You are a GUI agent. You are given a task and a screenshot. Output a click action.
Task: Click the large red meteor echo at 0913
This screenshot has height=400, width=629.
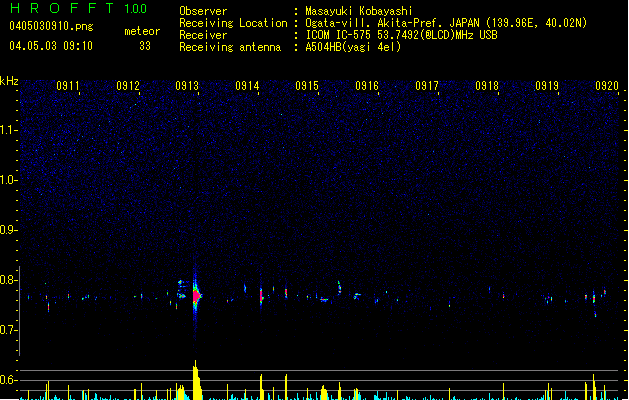196,296
